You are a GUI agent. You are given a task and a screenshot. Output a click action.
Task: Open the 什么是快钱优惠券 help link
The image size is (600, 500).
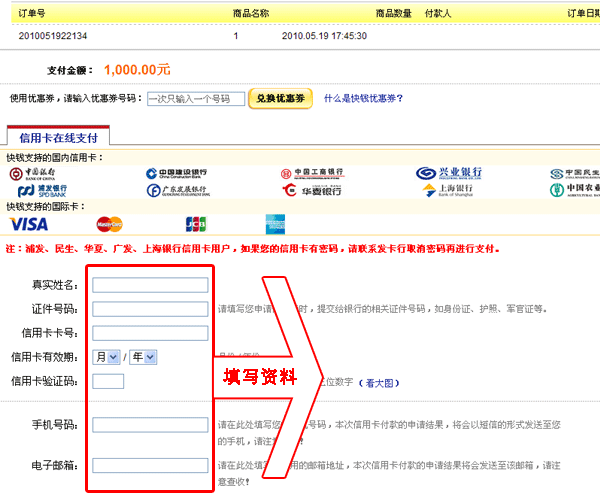click(x=363, y=99)
